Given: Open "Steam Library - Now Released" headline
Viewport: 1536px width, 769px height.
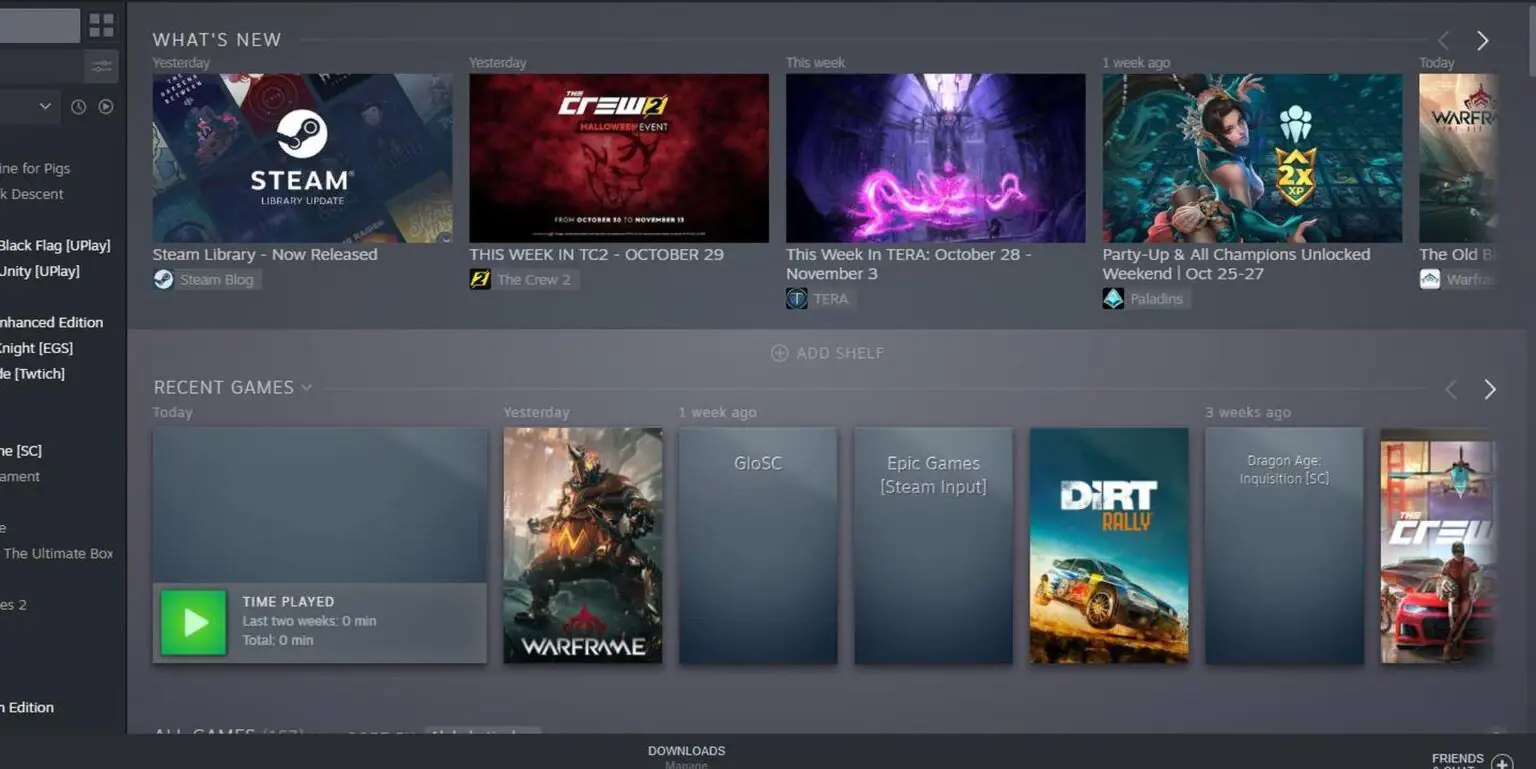Looking at the screenshot, I should point(265,254).
